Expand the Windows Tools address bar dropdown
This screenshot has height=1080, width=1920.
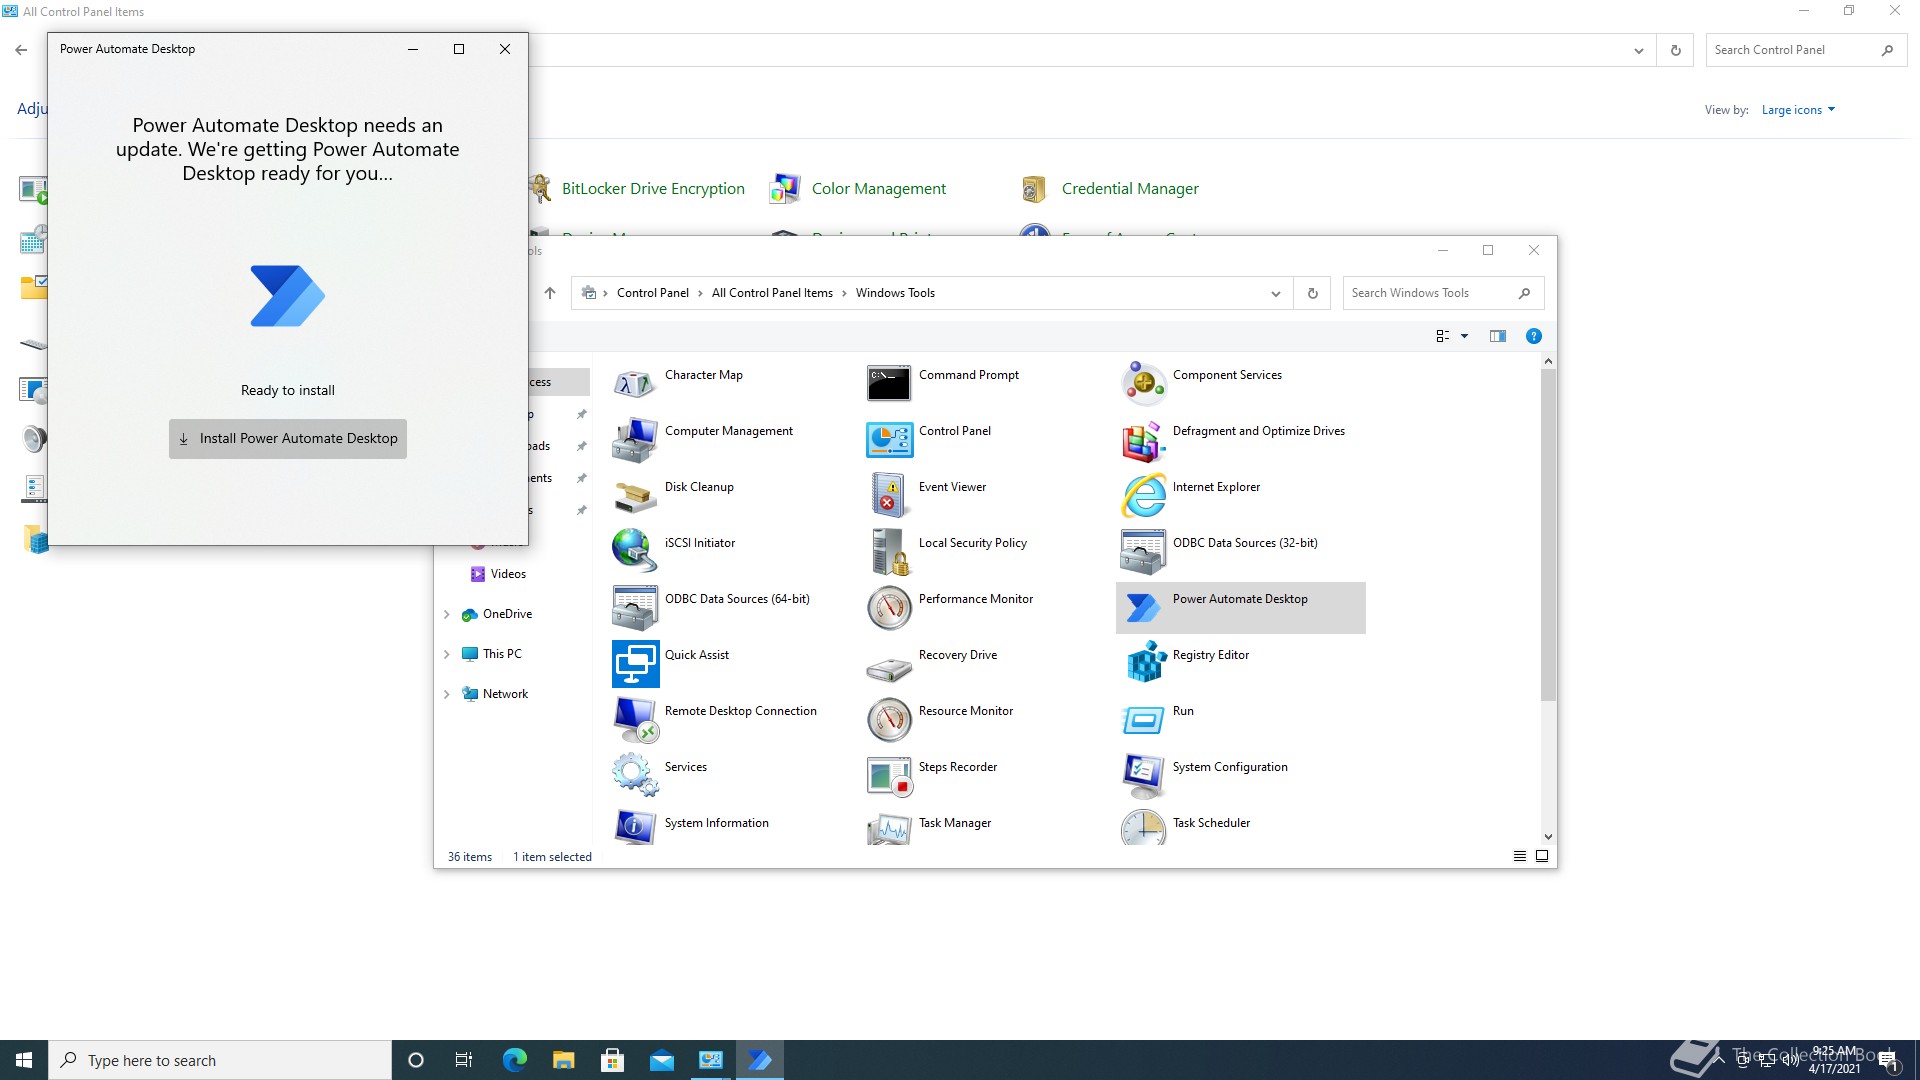pos(1275,293)
